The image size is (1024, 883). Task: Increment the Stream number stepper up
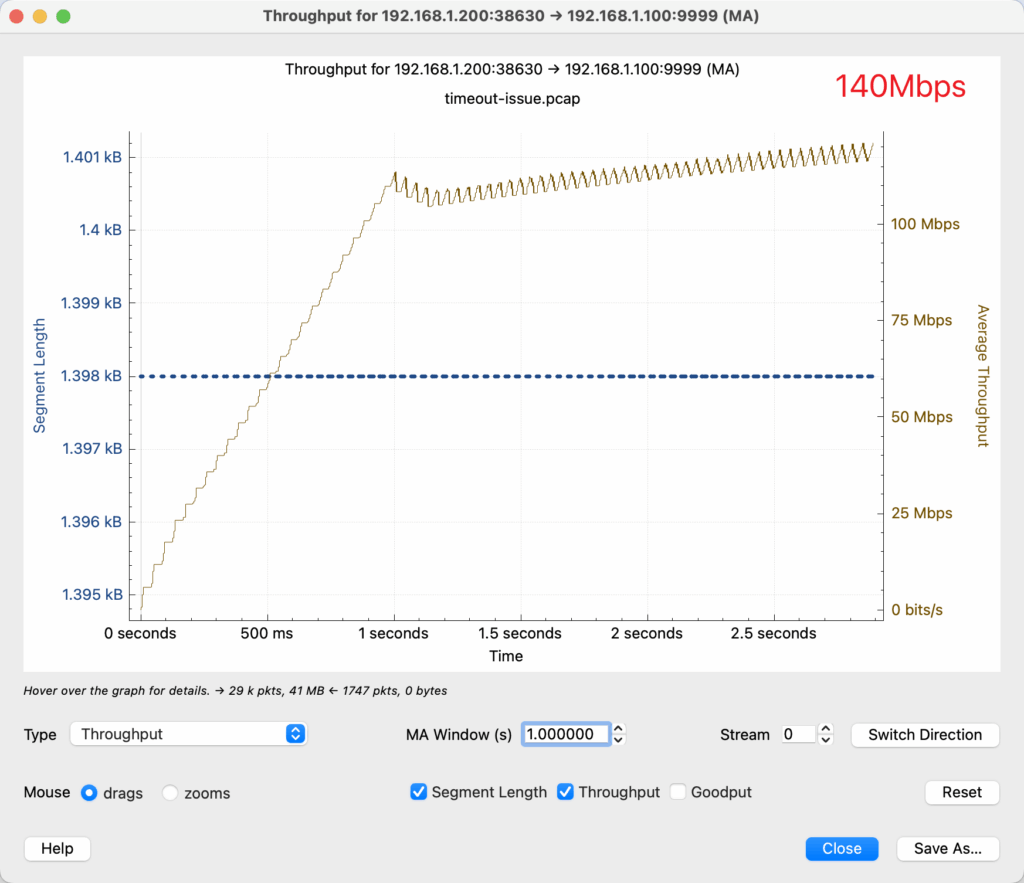[825, 729]
